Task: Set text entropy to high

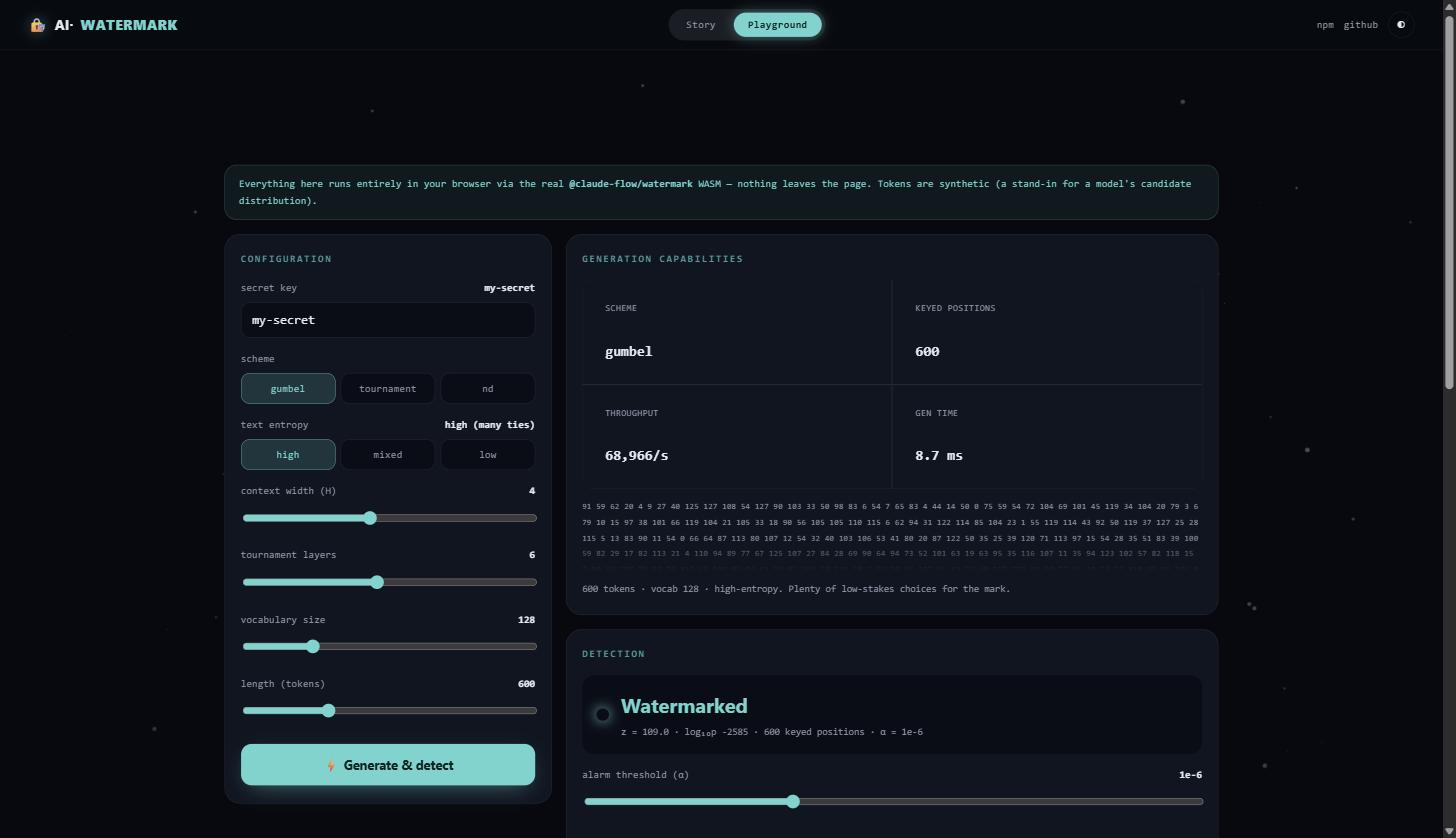Action: (288, 454)
